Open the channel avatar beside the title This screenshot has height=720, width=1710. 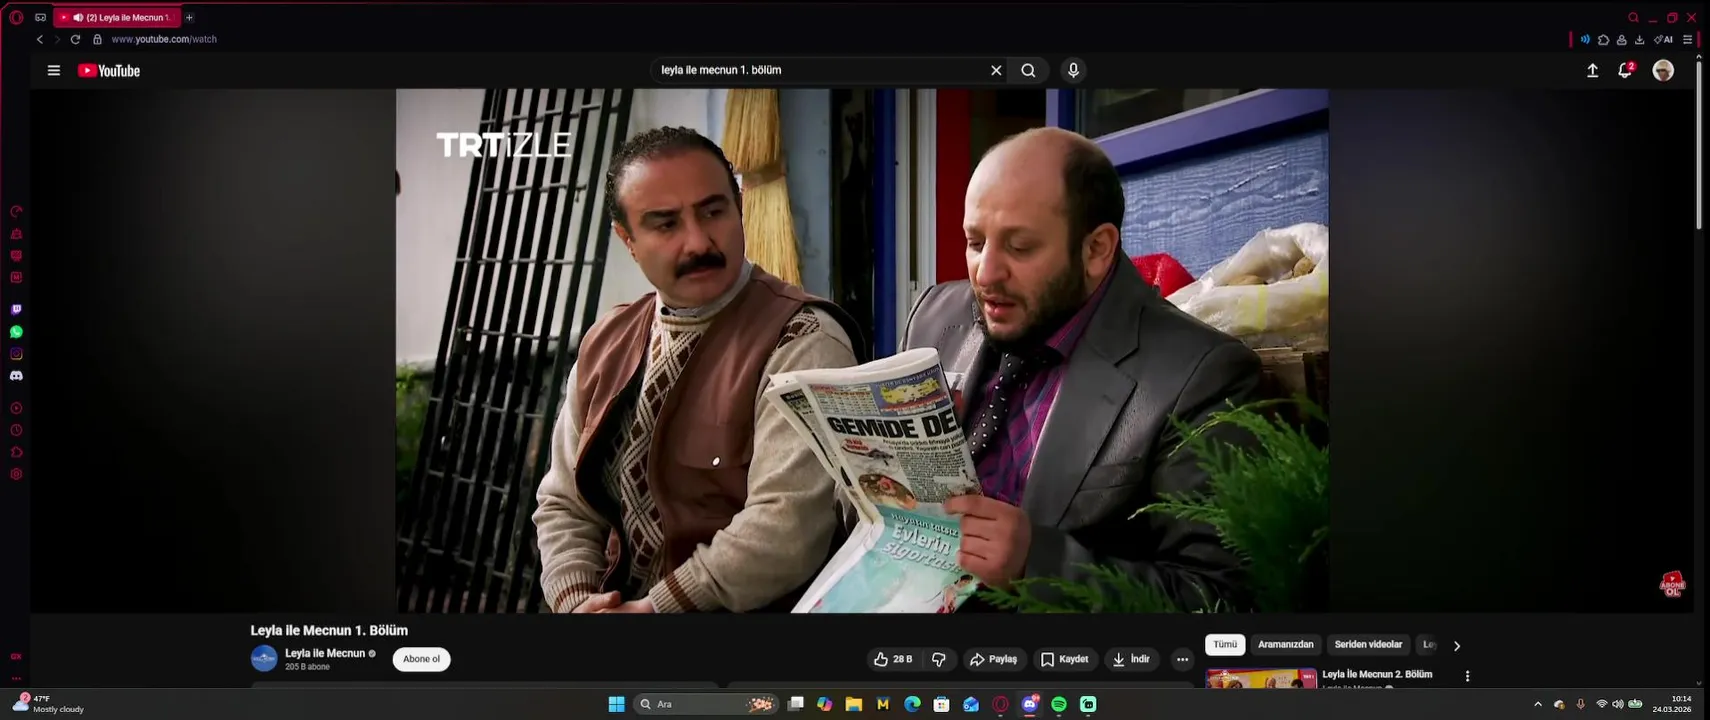click(x=264, y=658)
